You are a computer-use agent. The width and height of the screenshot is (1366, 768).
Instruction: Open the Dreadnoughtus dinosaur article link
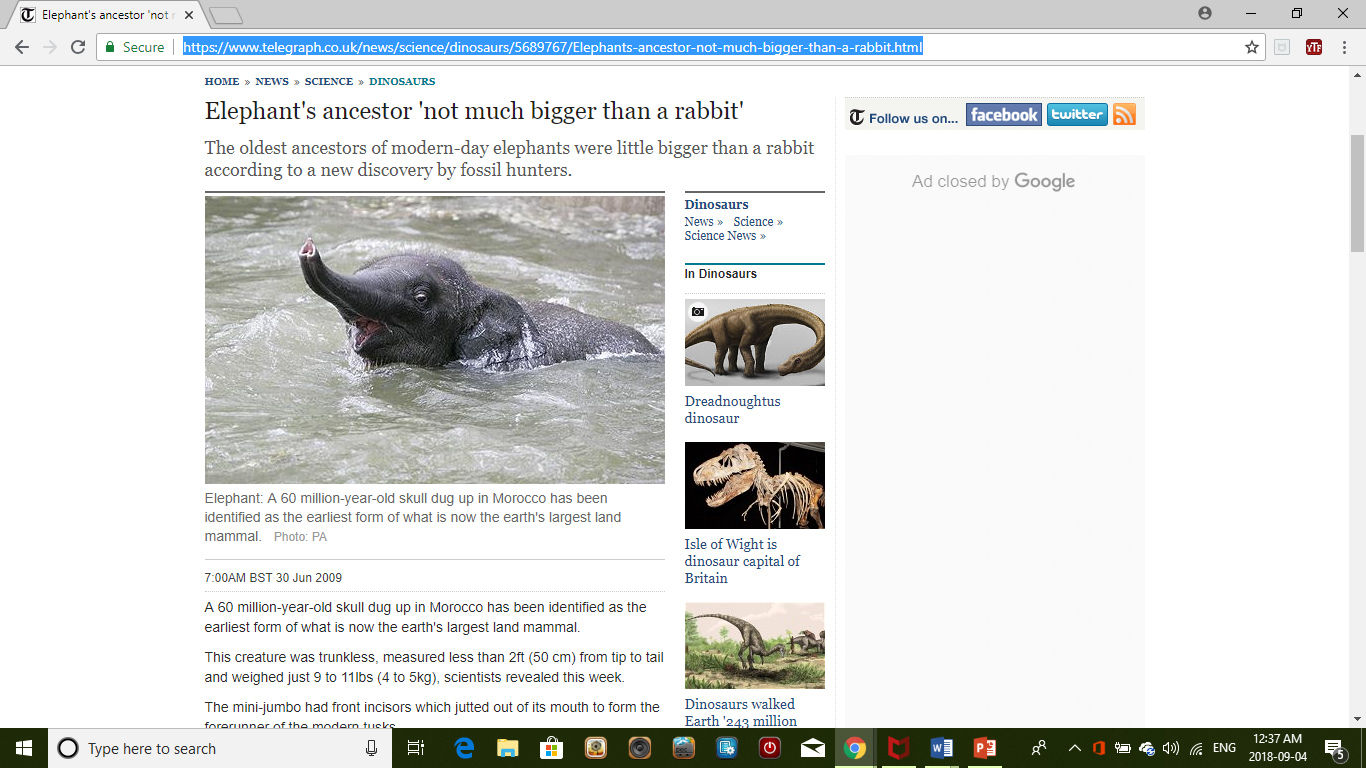(732, 410)
